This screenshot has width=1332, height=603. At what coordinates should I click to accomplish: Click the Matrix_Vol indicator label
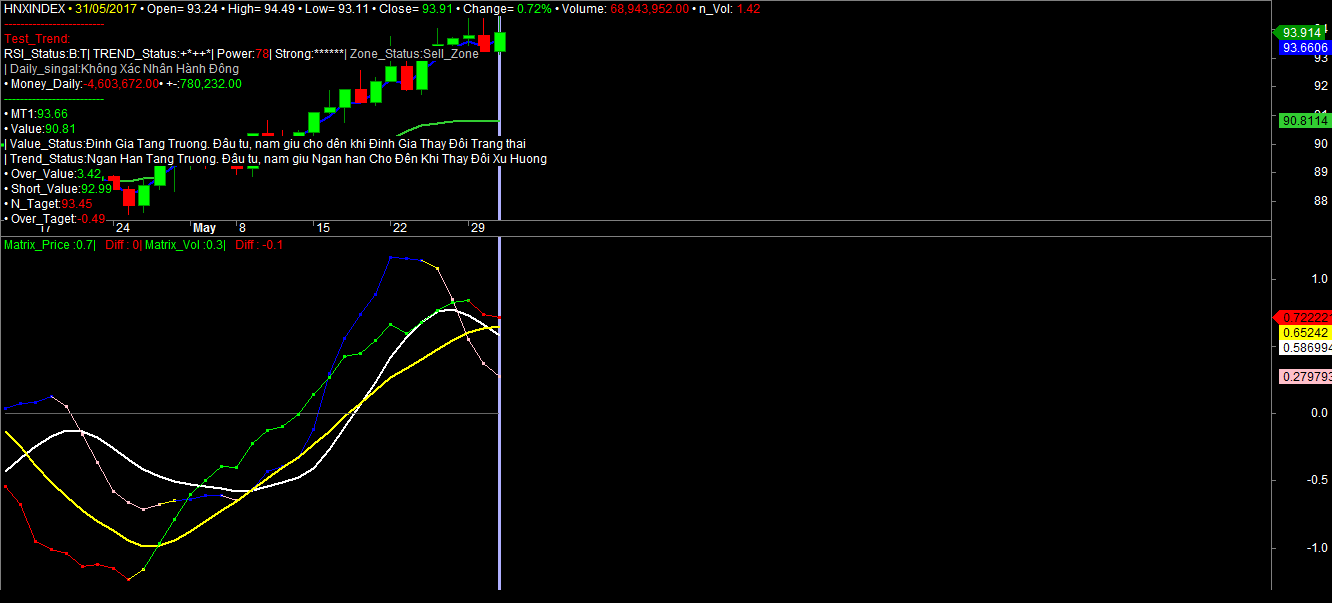(185, 244)
